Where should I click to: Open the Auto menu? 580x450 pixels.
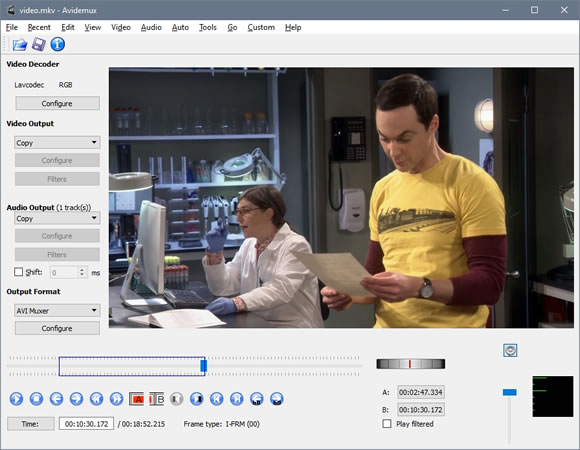[x=181, y=27]
